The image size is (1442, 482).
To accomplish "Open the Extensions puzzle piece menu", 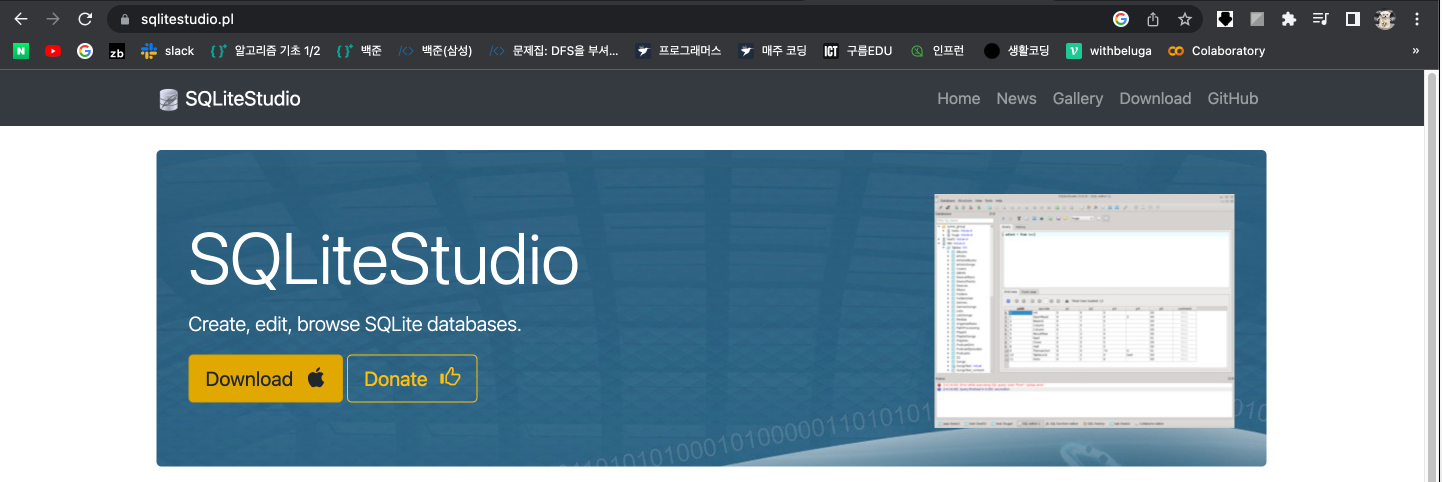I will (x=1288, y=19).
